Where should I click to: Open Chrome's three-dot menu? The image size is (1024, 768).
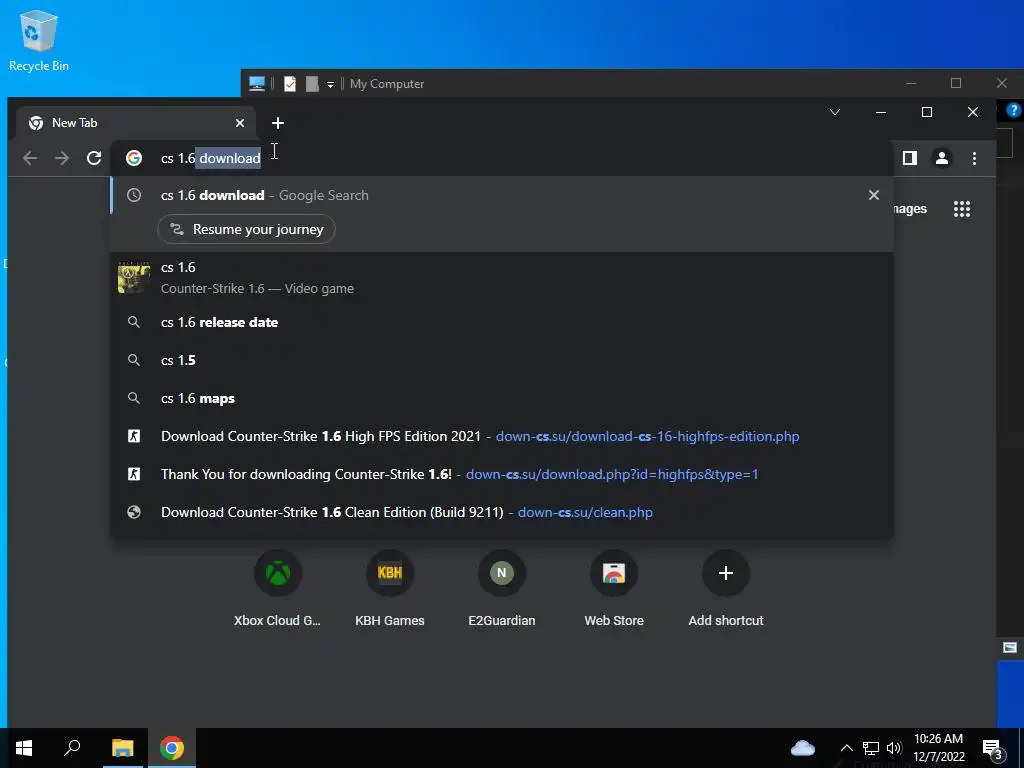coord(974,158)
